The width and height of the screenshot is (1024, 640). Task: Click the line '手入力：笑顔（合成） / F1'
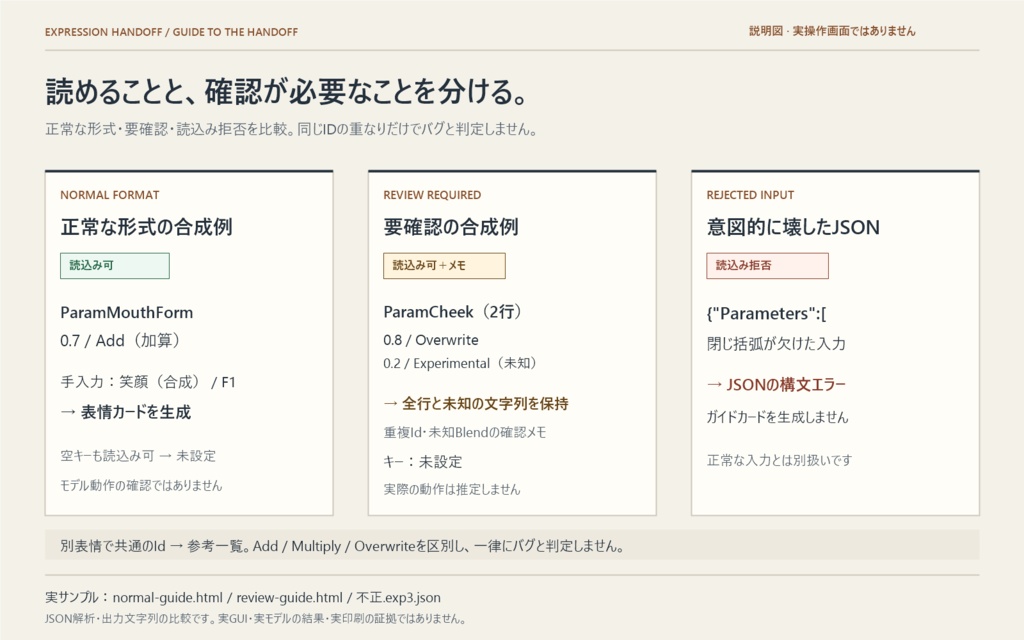coord(148,382)
